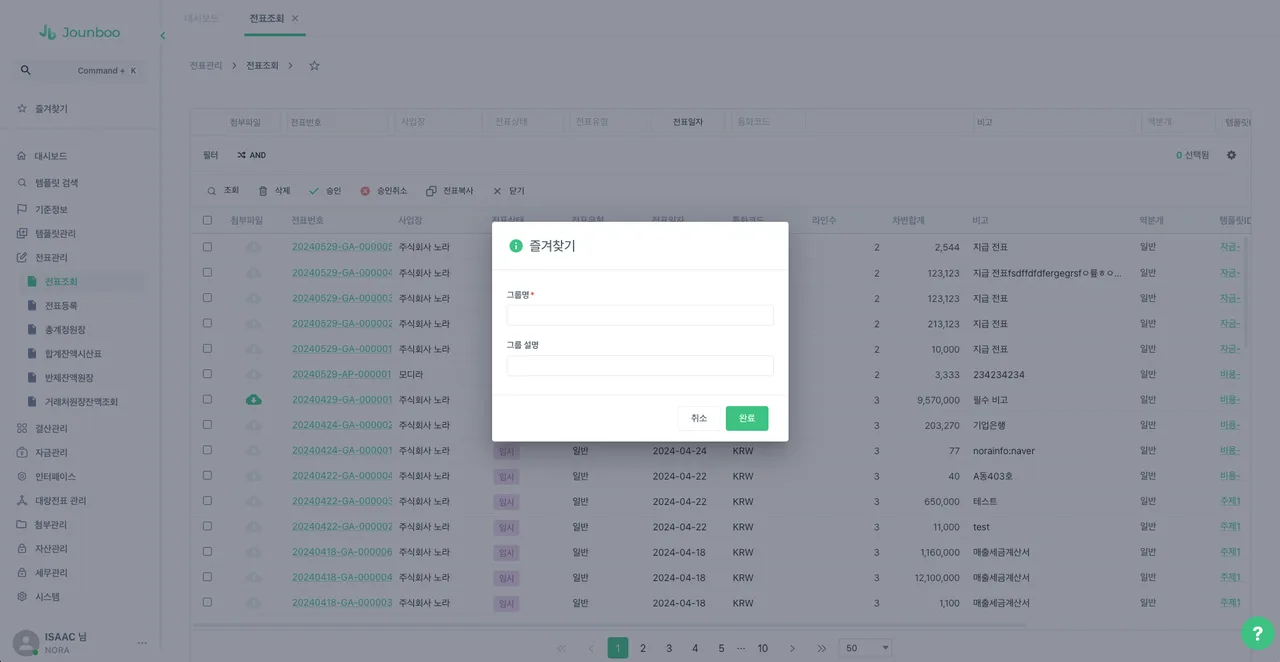1280x662 pixels.
Task: Click 전표복사 copy toolbar button
Action: point(450,191)
